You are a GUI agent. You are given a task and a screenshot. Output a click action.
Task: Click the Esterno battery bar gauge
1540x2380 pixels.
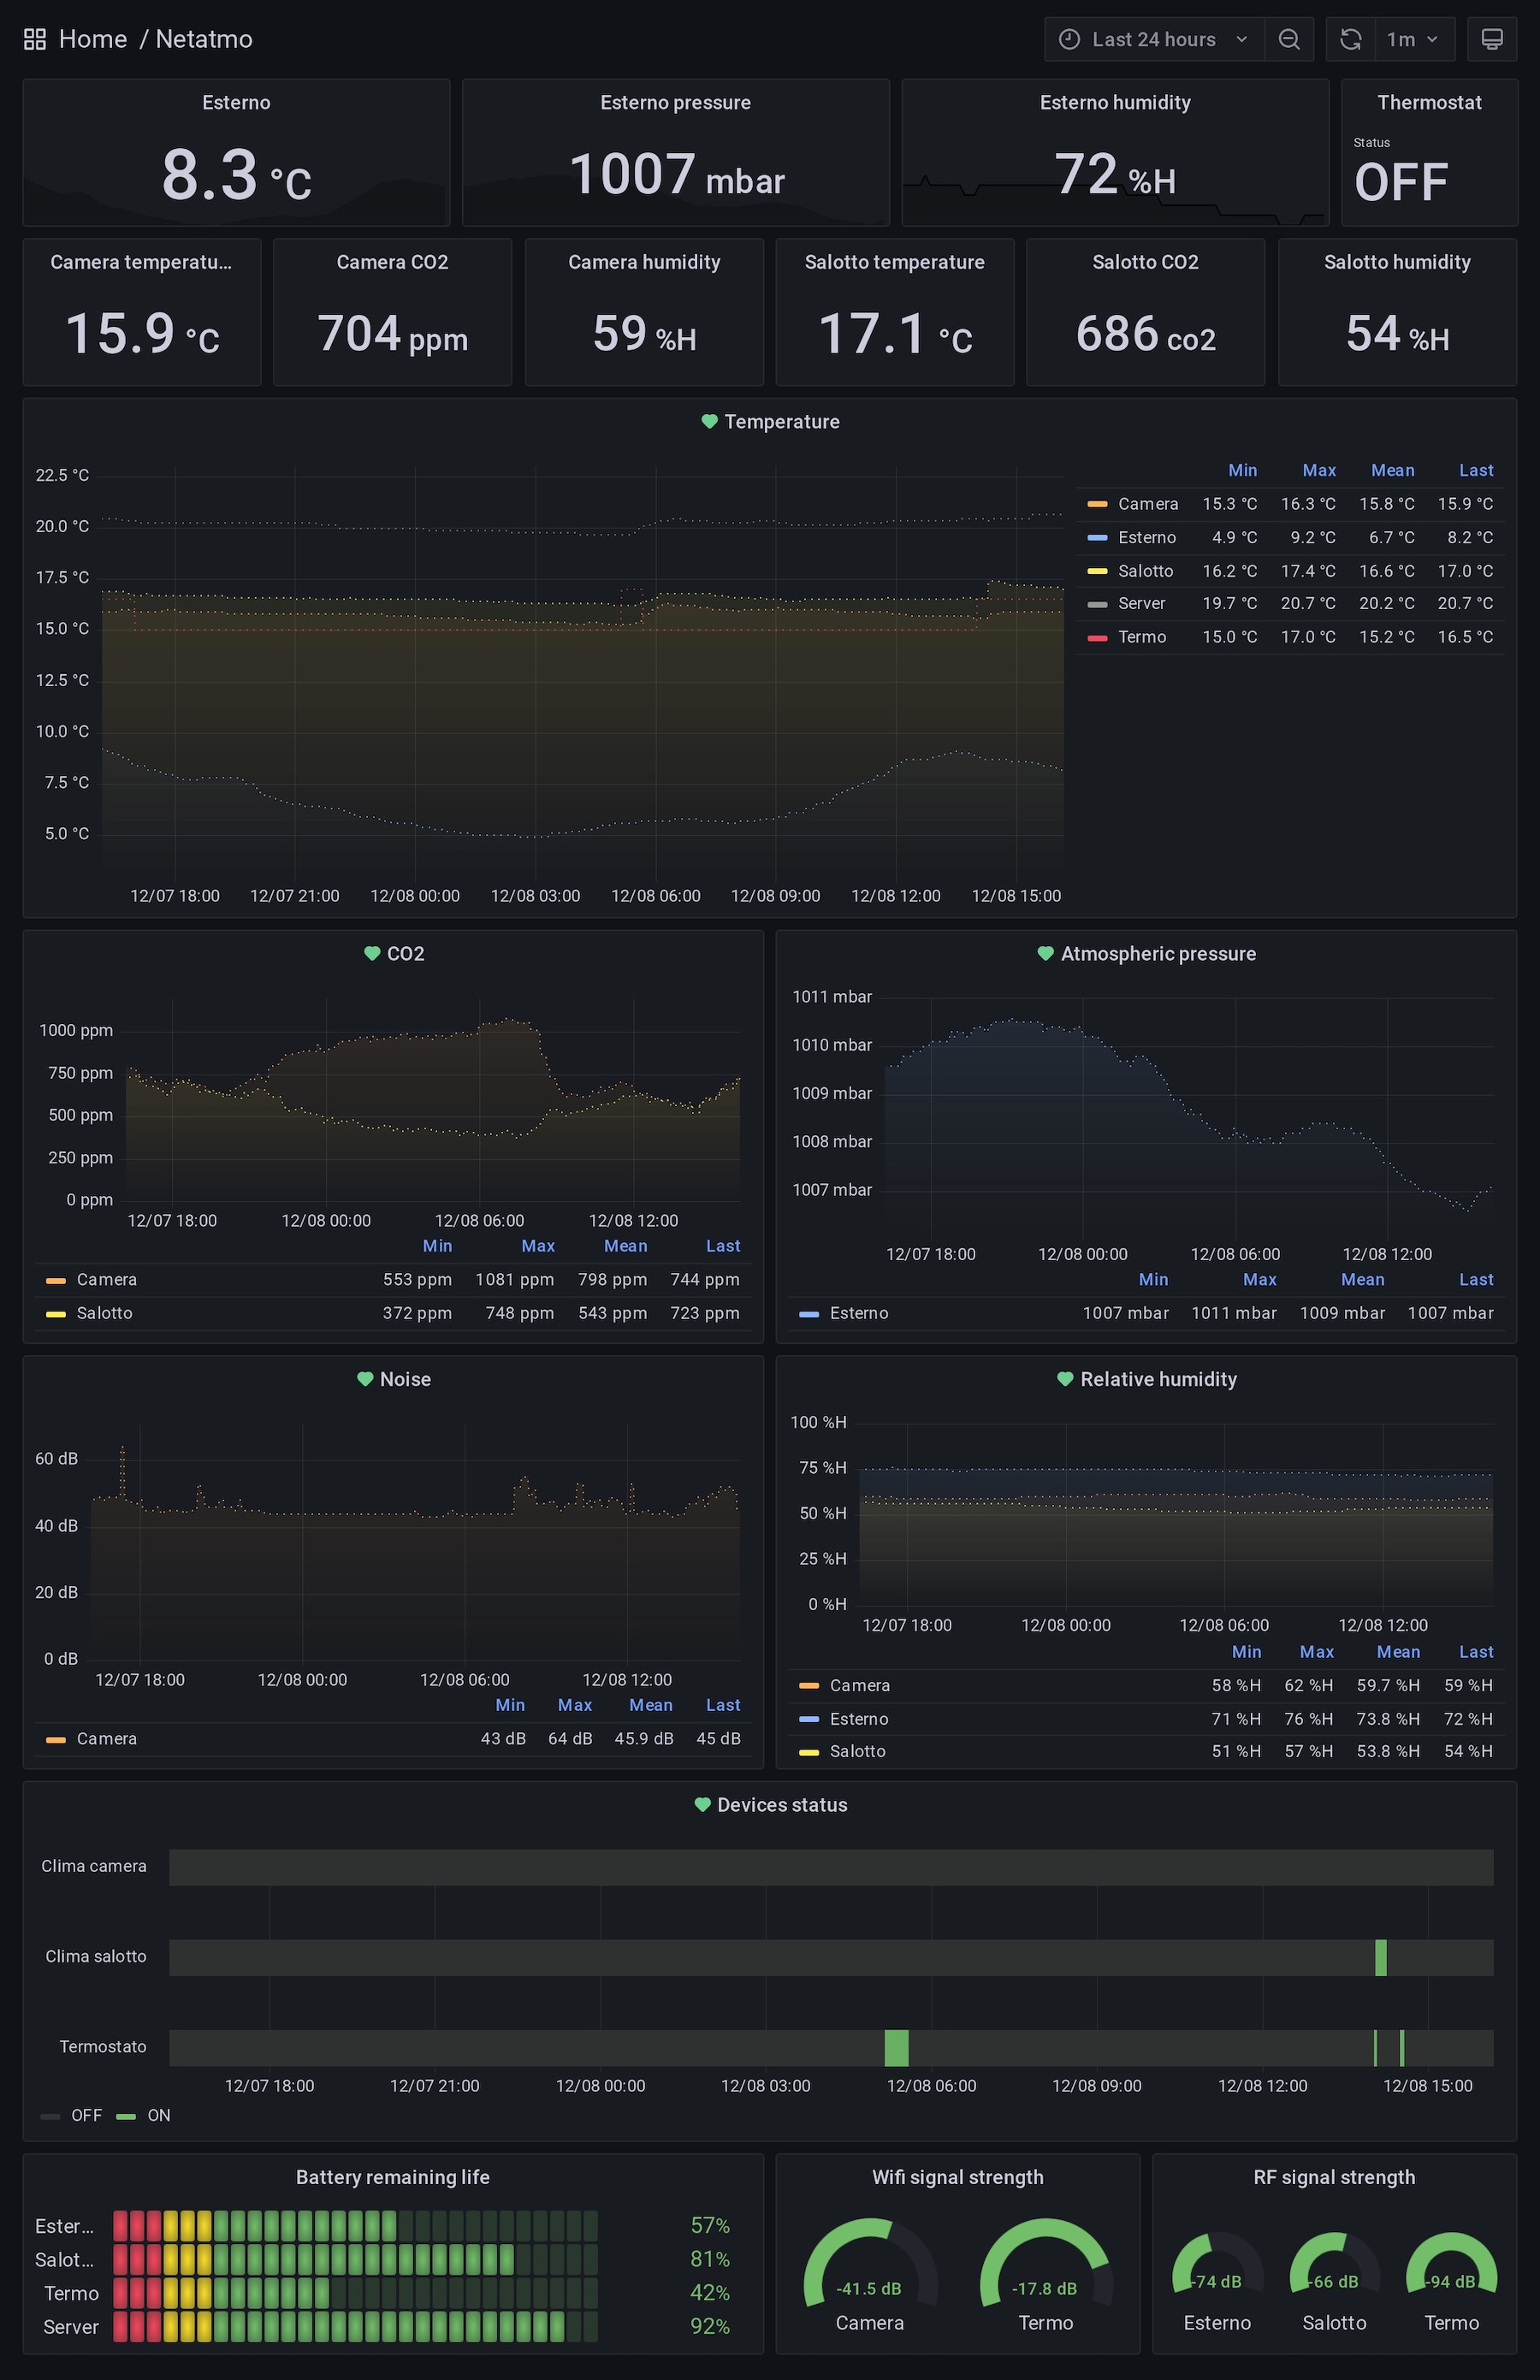[355, 2226]
